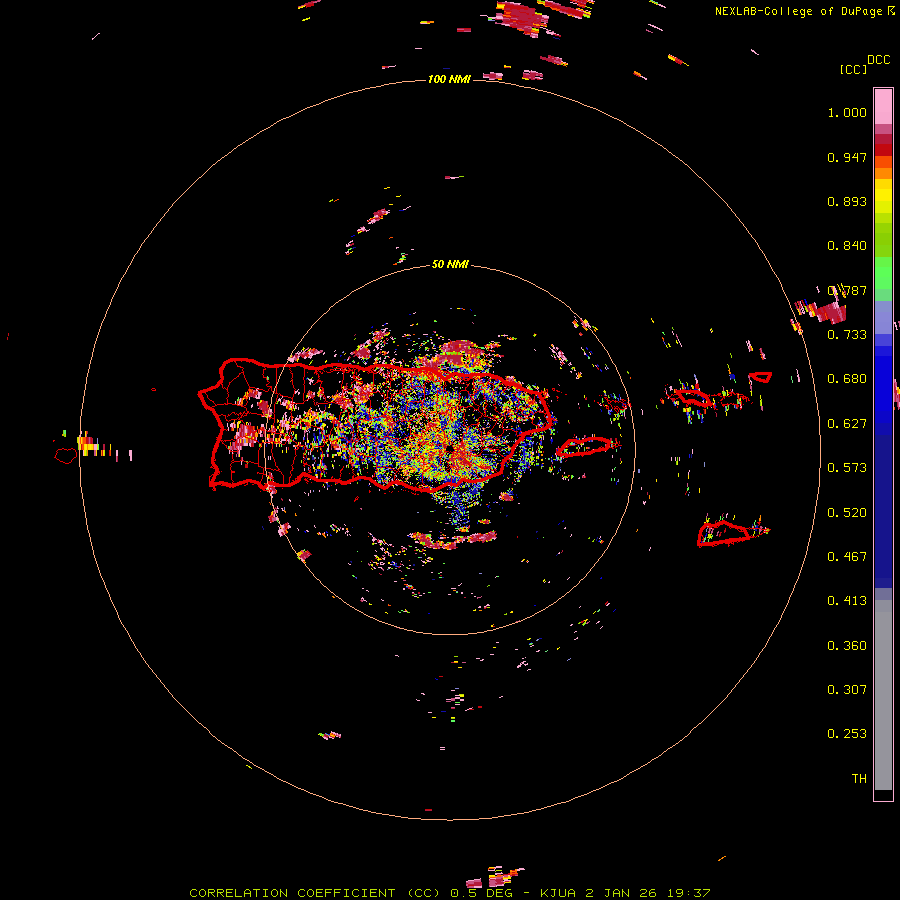Click the 0.467 scale label

pyautogui.click(x=847, y=557)
